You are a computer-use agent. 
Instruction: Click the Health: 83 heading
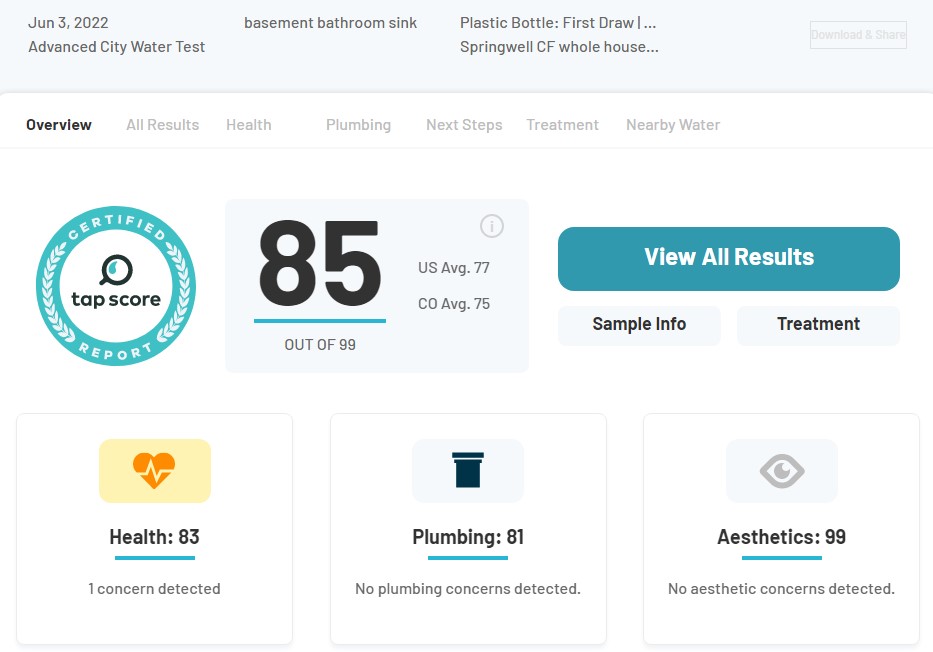[x=155, y=537]
